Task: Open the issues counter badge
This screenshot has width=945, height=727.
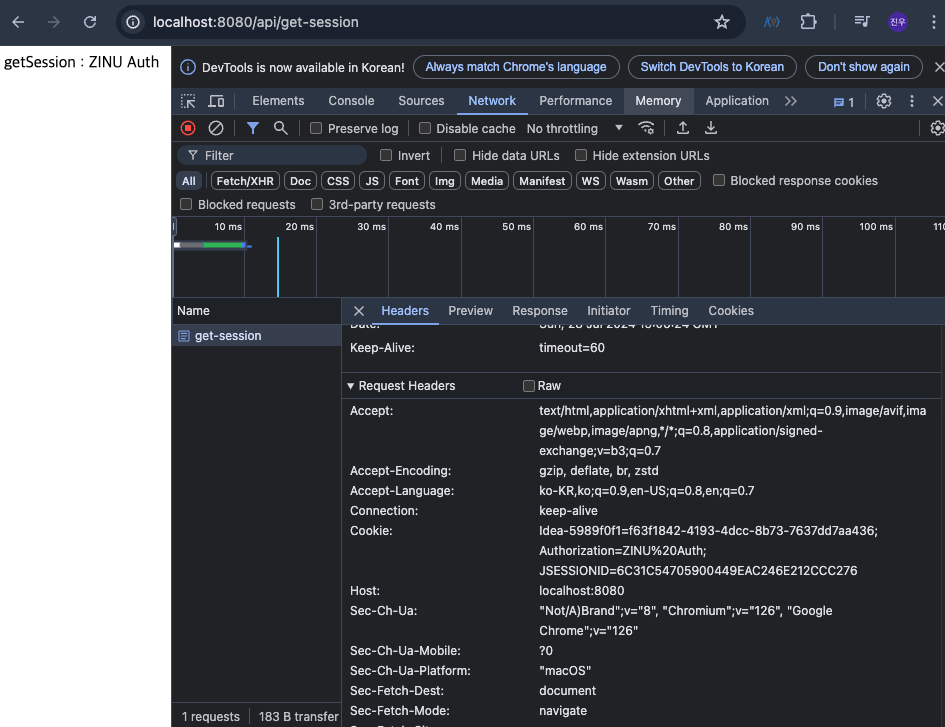Action: [x=844, y=102]
